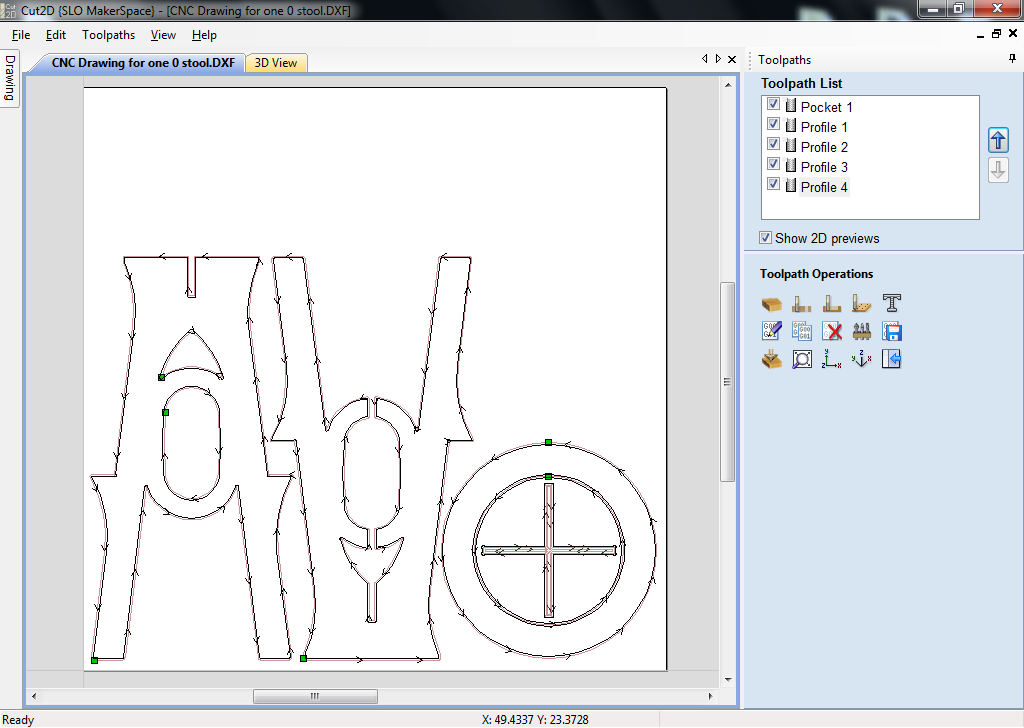Open the Tool Database
The image size is (1024, 728).
[x=861, y=331]
